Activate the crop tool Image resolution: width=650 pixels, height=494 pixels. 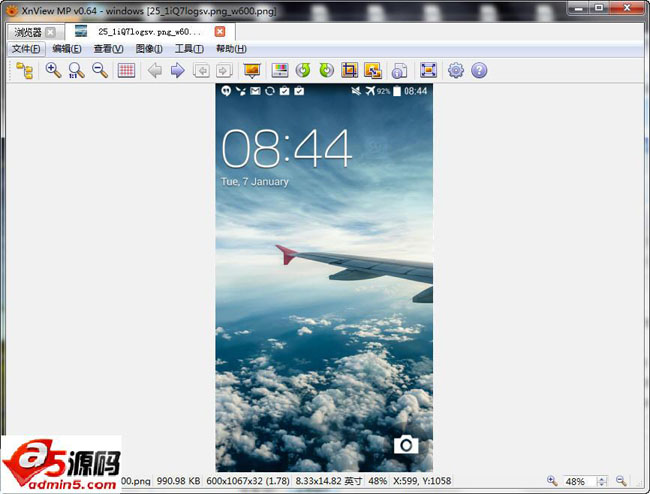coord(349,70)
